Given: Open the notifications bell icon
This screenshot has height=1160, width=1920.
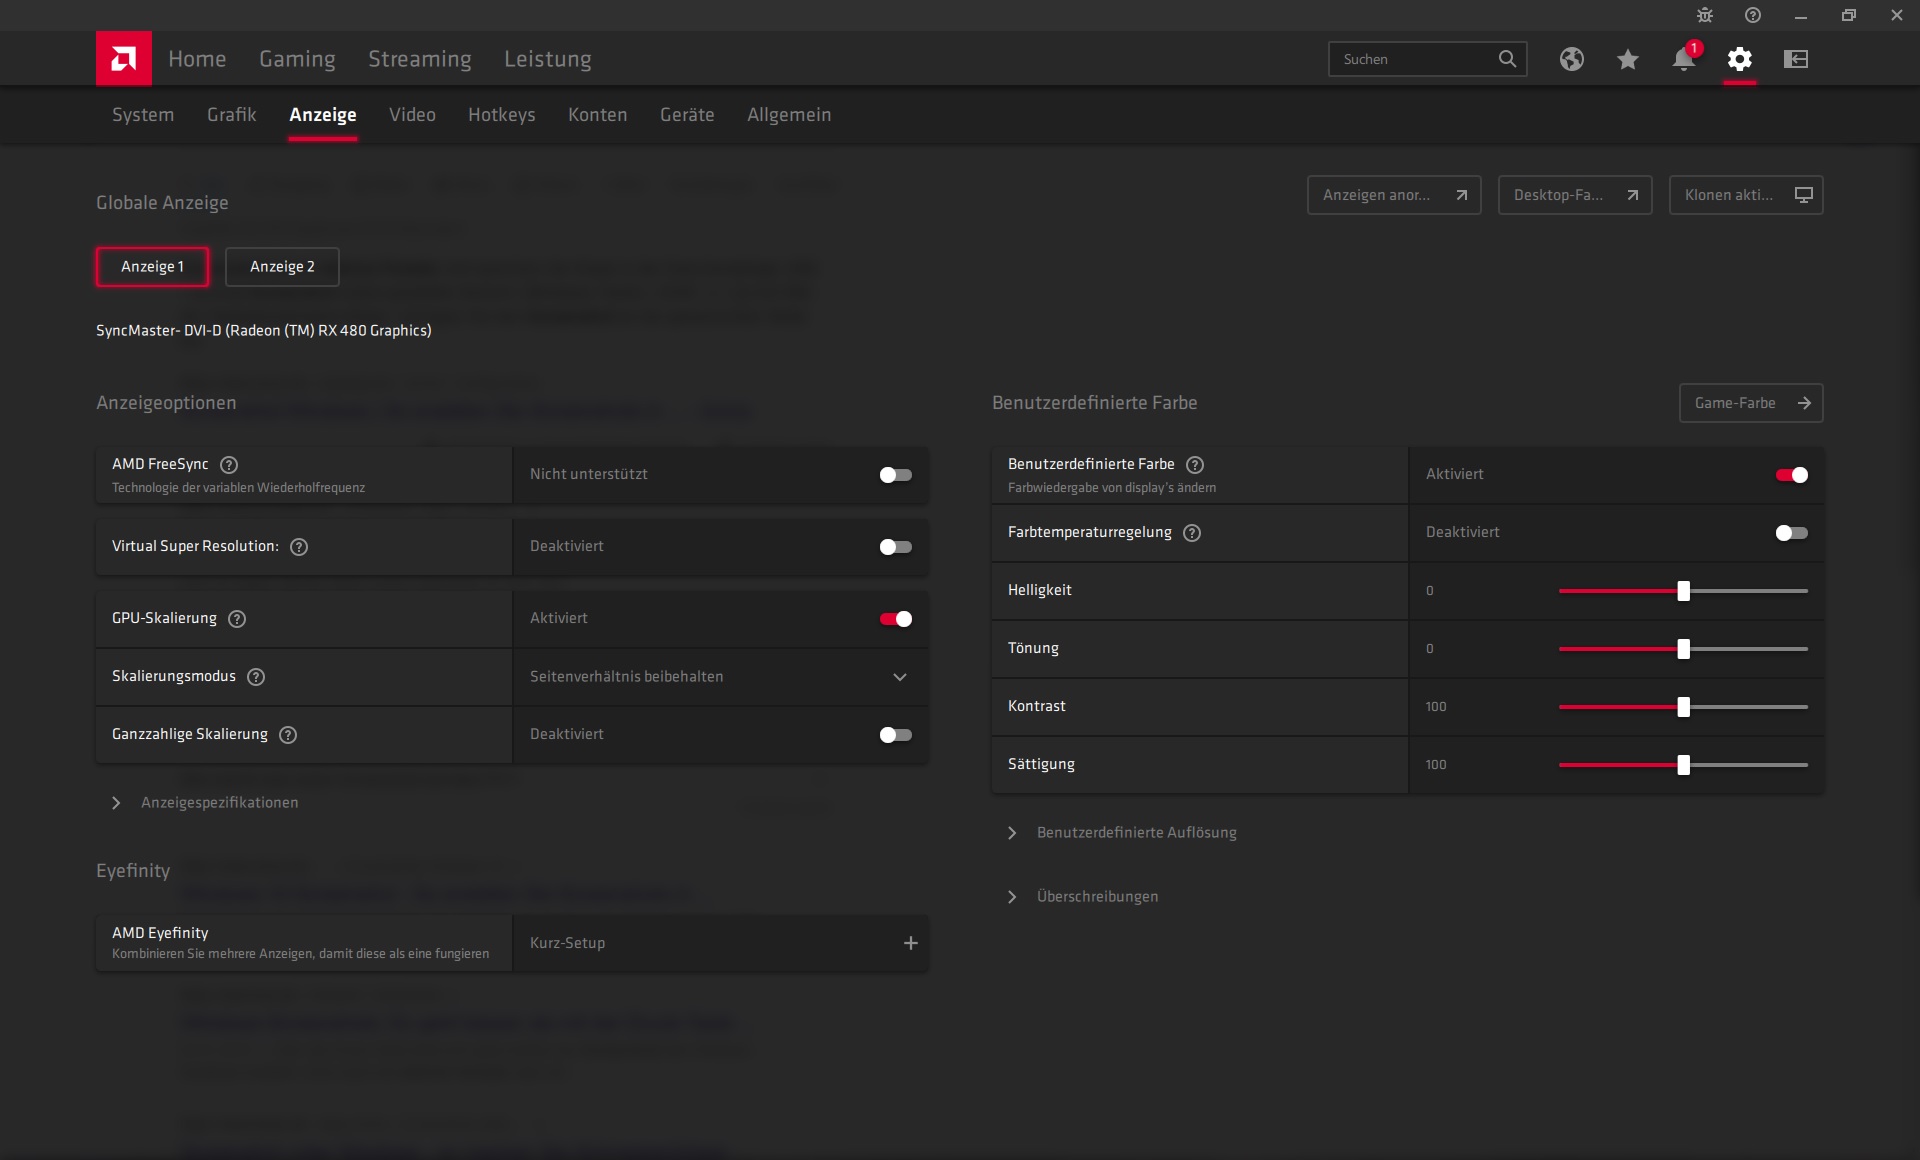Looking at the screenshot, I should click(x=1684, y=59).
